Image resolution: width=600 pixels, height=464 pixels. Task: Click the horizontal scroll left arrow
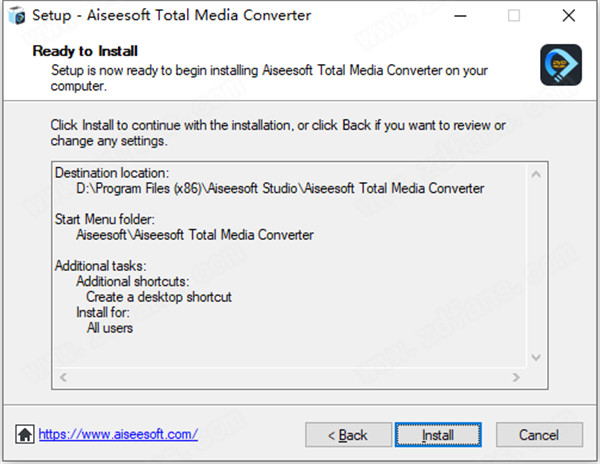coord(64,377)
